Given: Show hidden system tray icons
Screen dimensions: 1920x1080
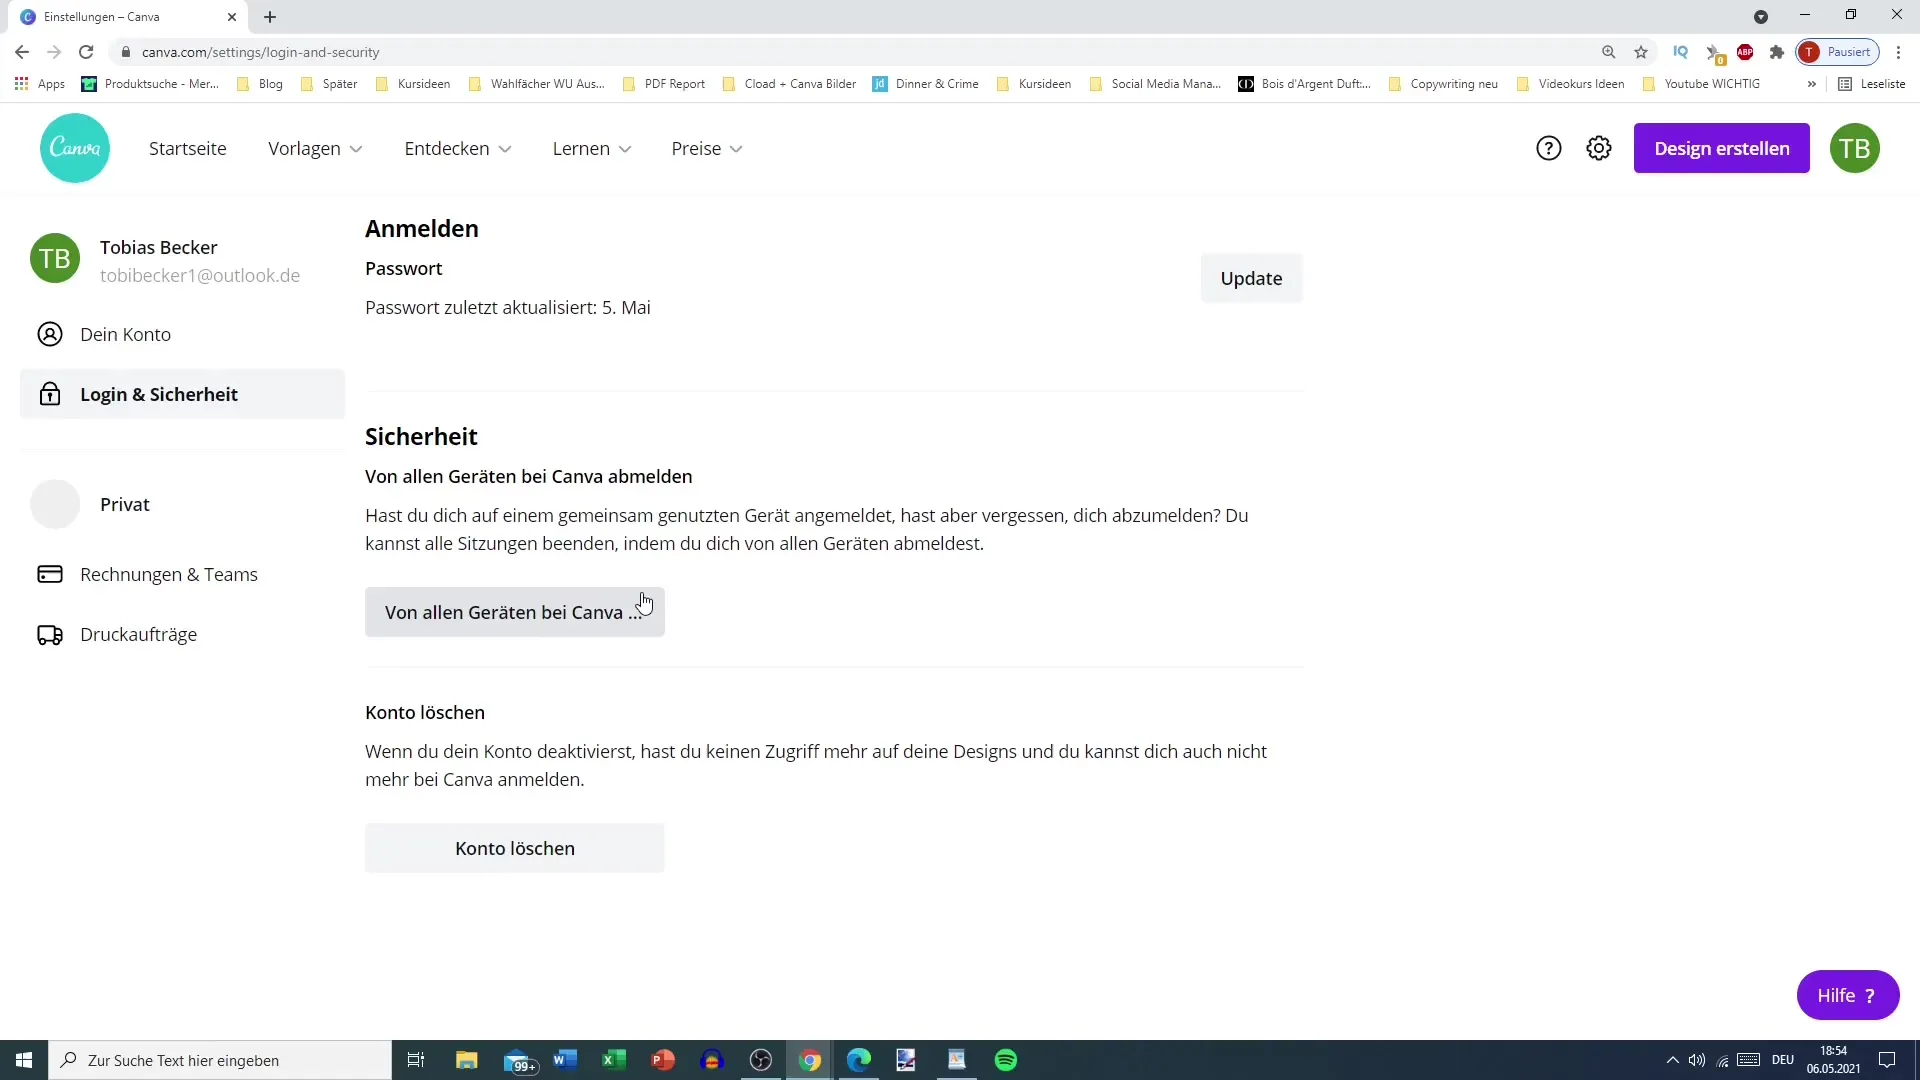Looking at the screenshot, I should 1672,1060.
